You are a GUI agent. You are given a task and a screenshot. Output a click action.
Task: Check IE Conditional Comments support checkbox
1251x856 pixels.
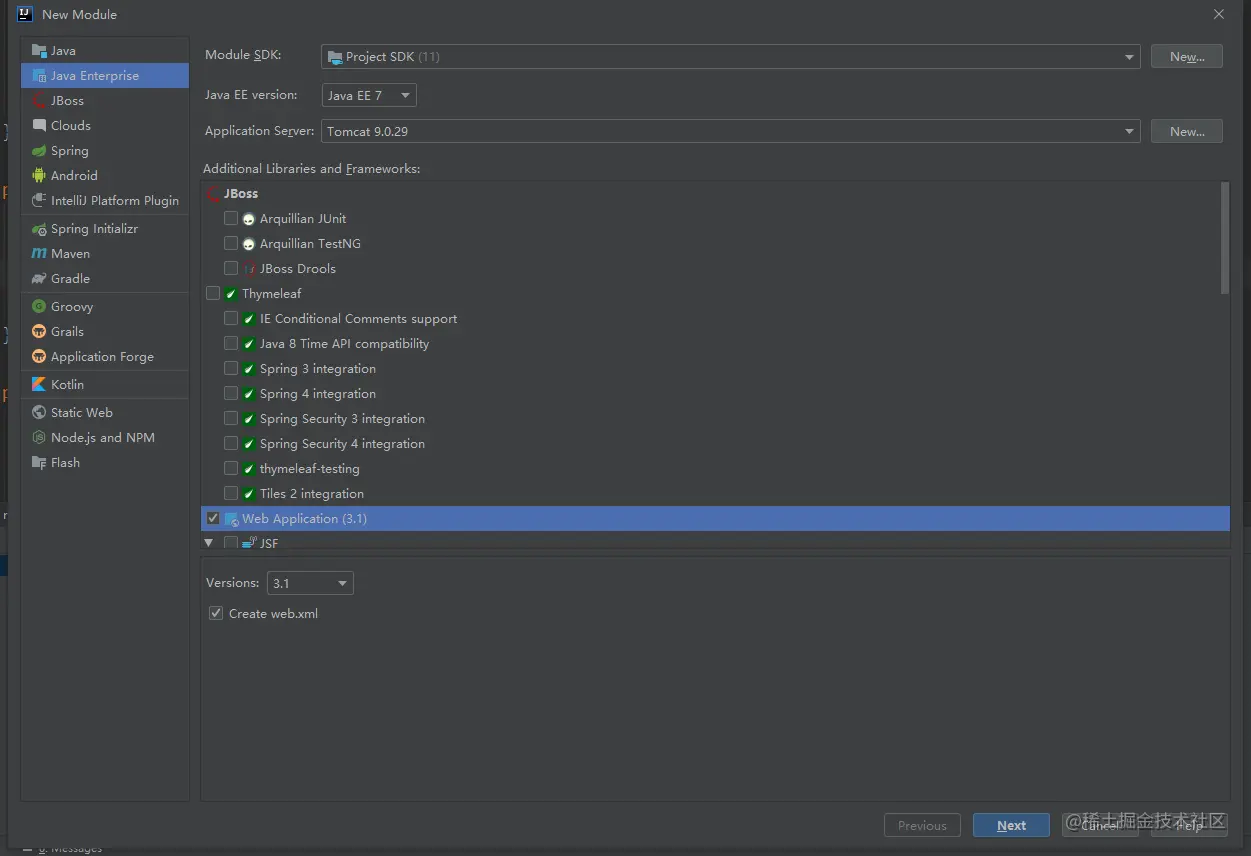coord(231,318)
